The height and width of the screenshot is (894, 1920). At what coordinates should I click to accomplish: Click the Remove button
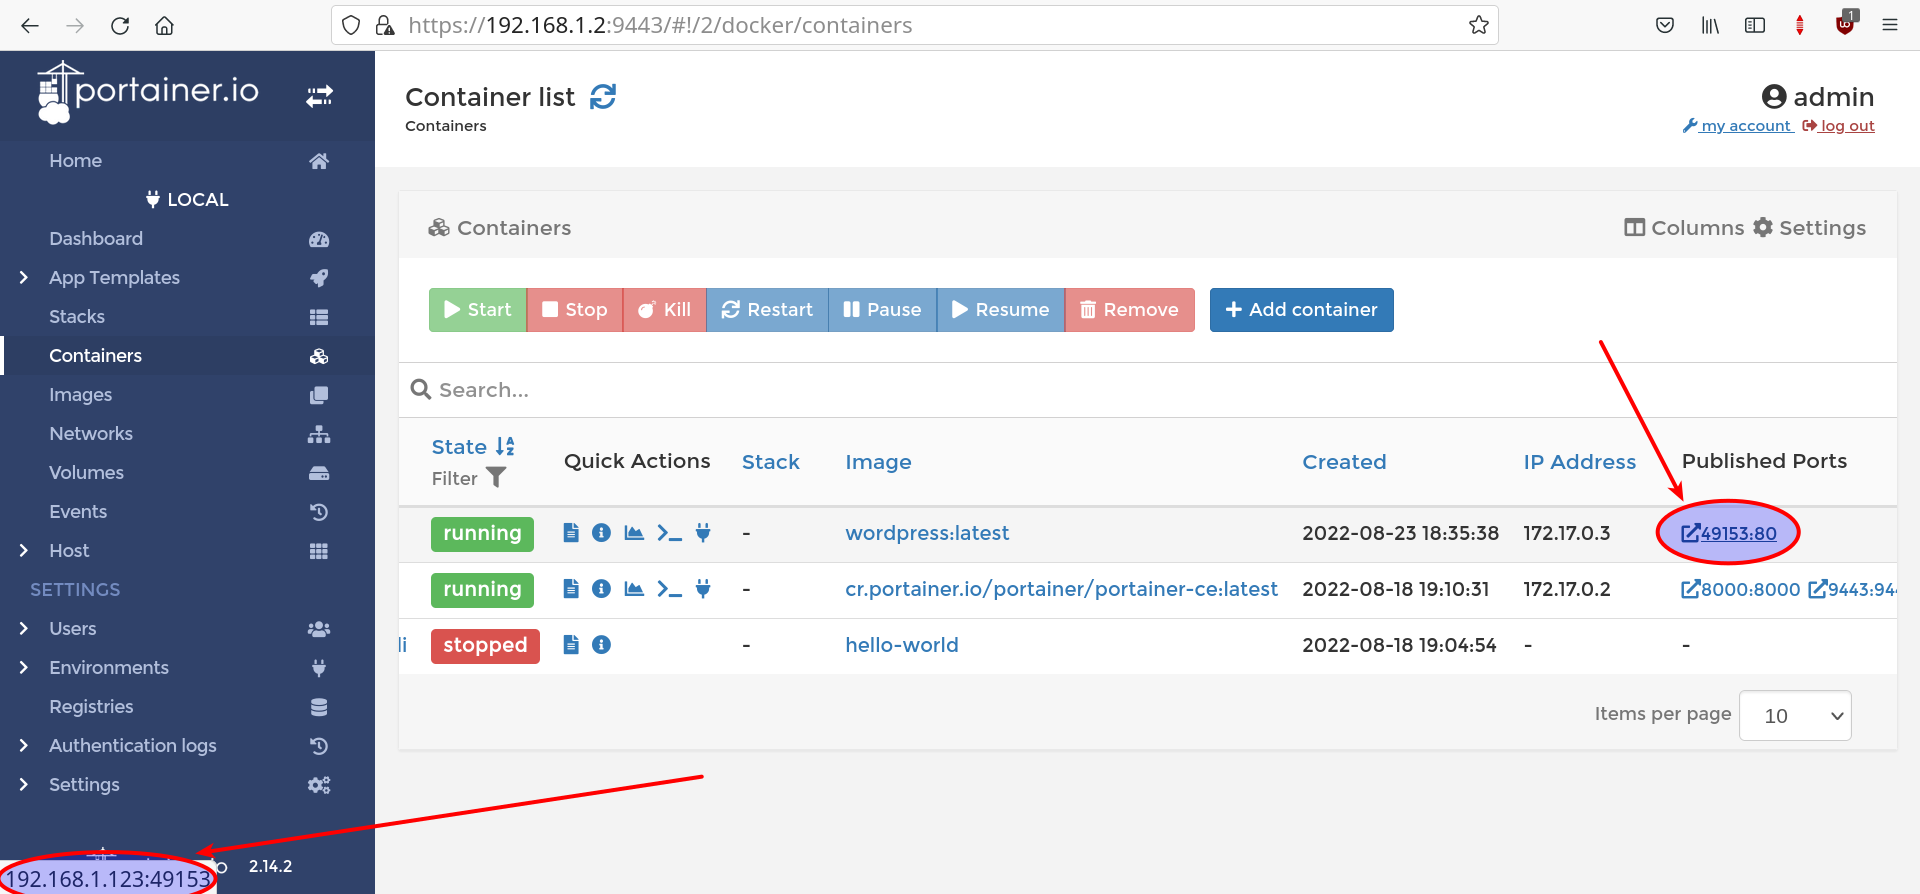(1130, 310)
